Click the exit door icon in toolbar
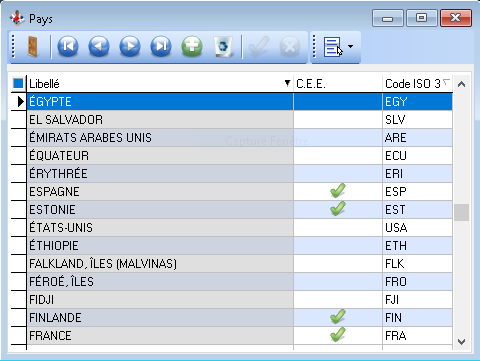480x361 pixels. click(32, 47)
